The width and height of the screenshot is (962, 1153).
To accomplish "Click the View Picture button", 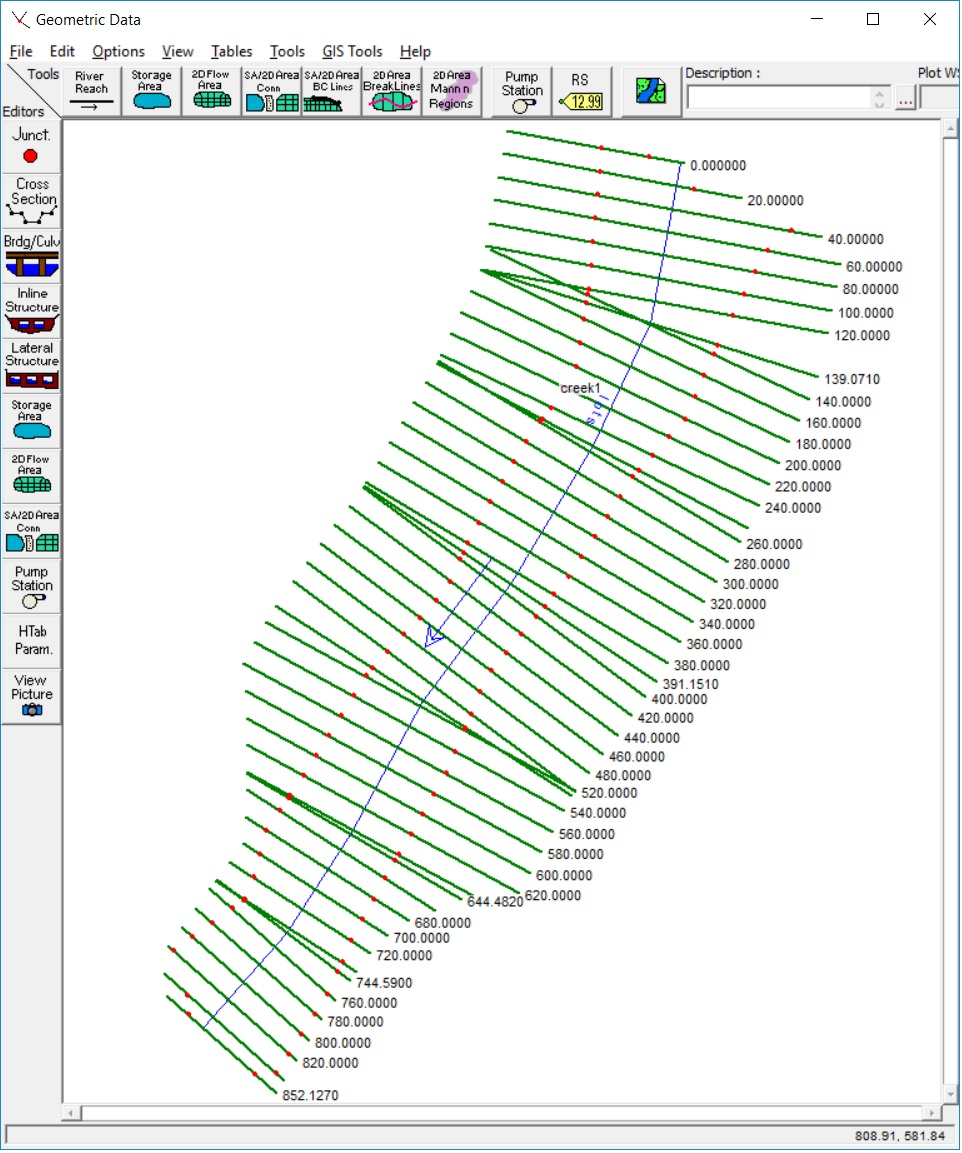I will [31, 695].
